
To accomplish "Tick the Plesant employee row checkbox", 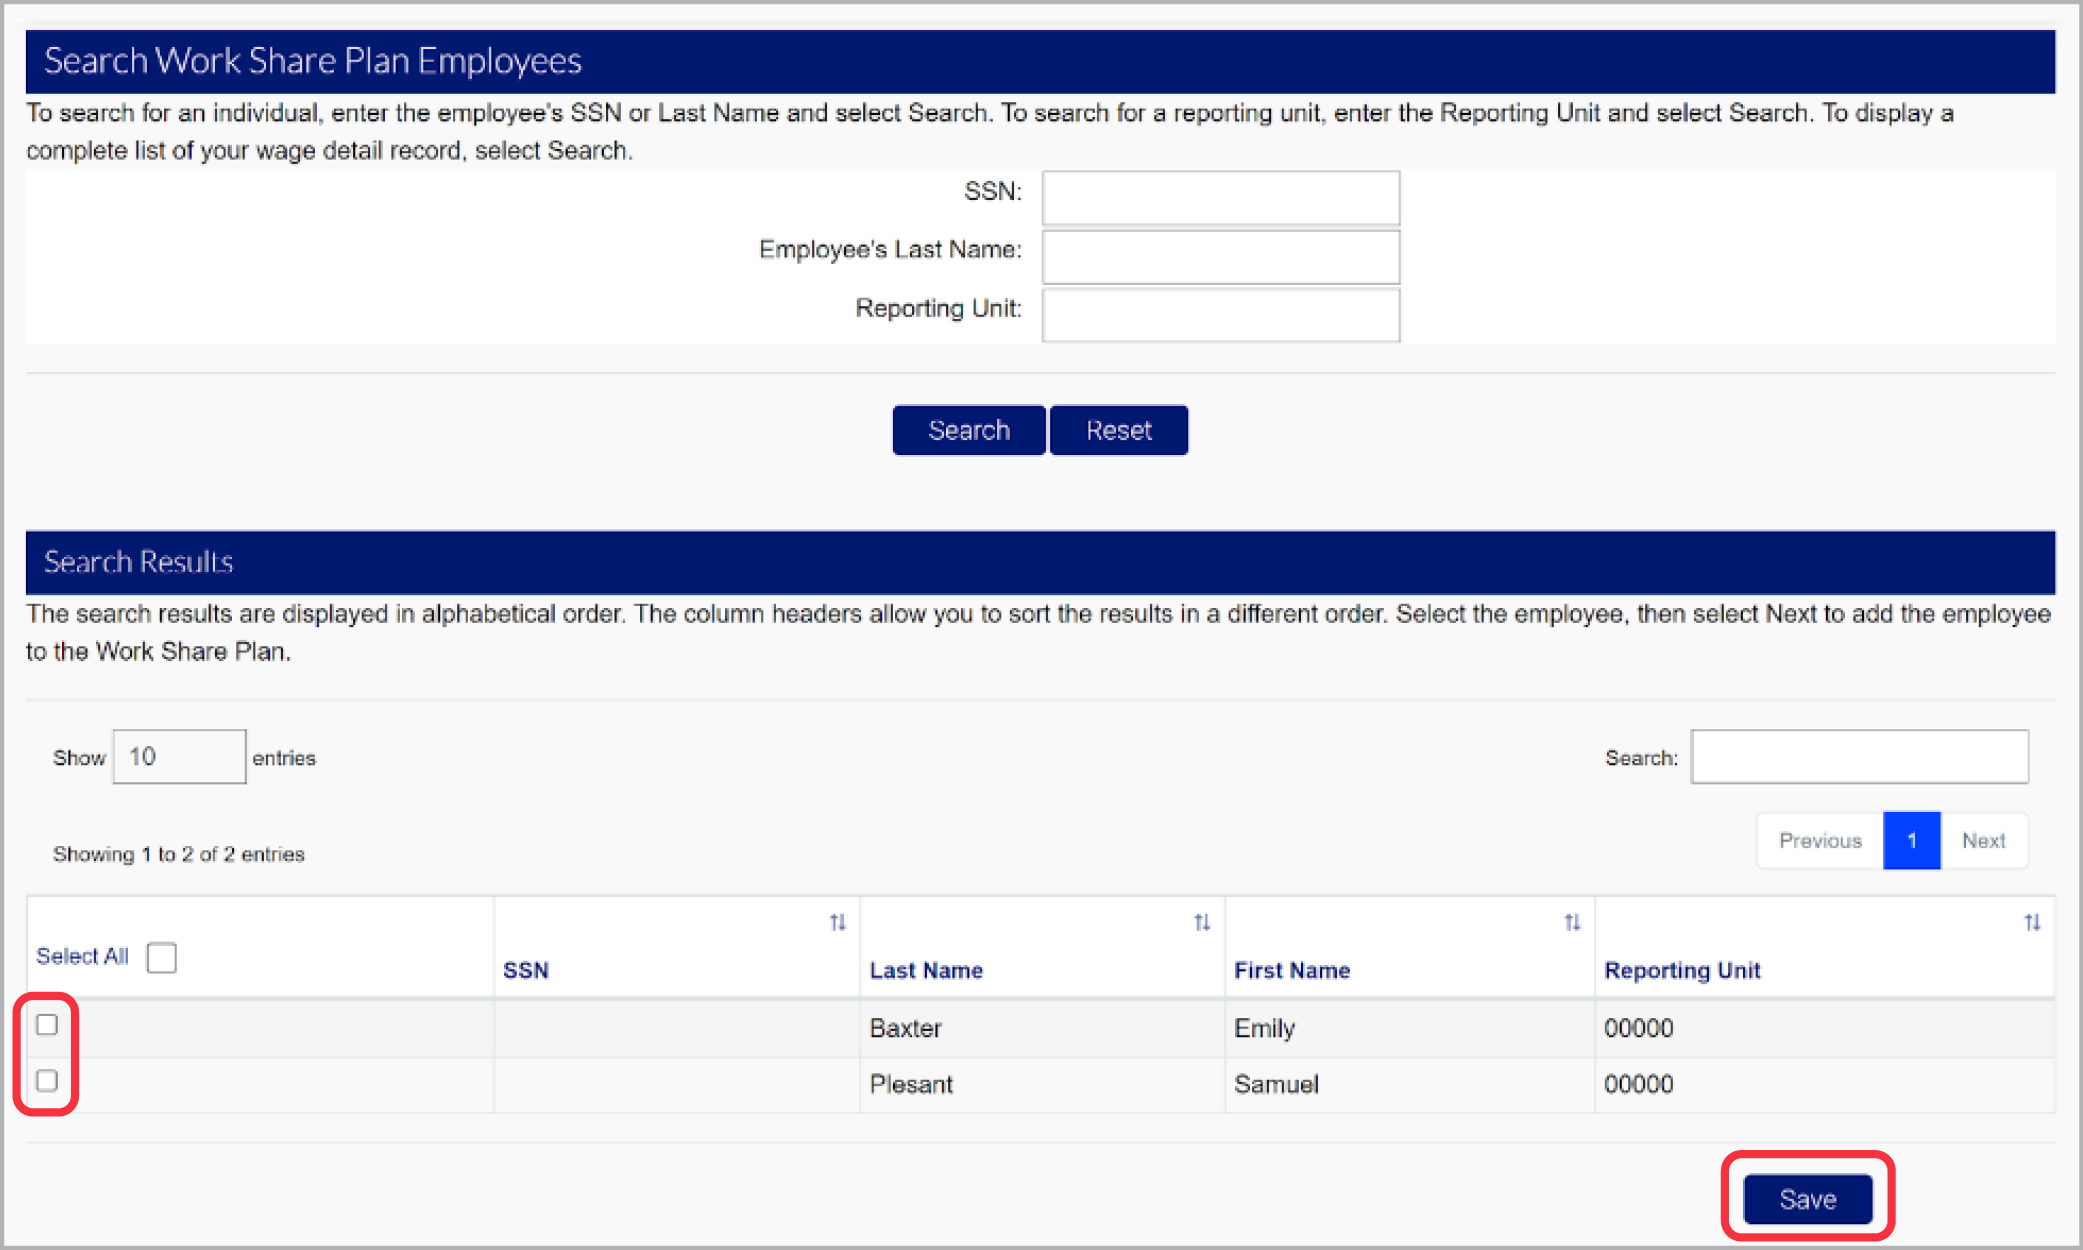I will 47,1081.
